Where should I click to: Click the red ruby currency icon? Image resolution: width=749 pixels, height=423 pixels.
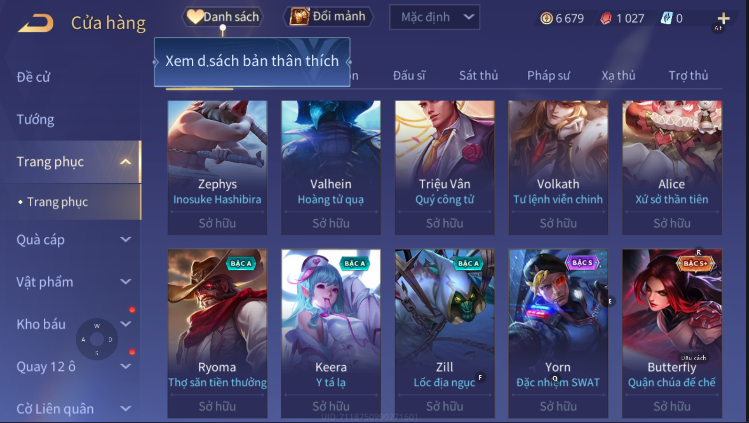pos(606,19)
